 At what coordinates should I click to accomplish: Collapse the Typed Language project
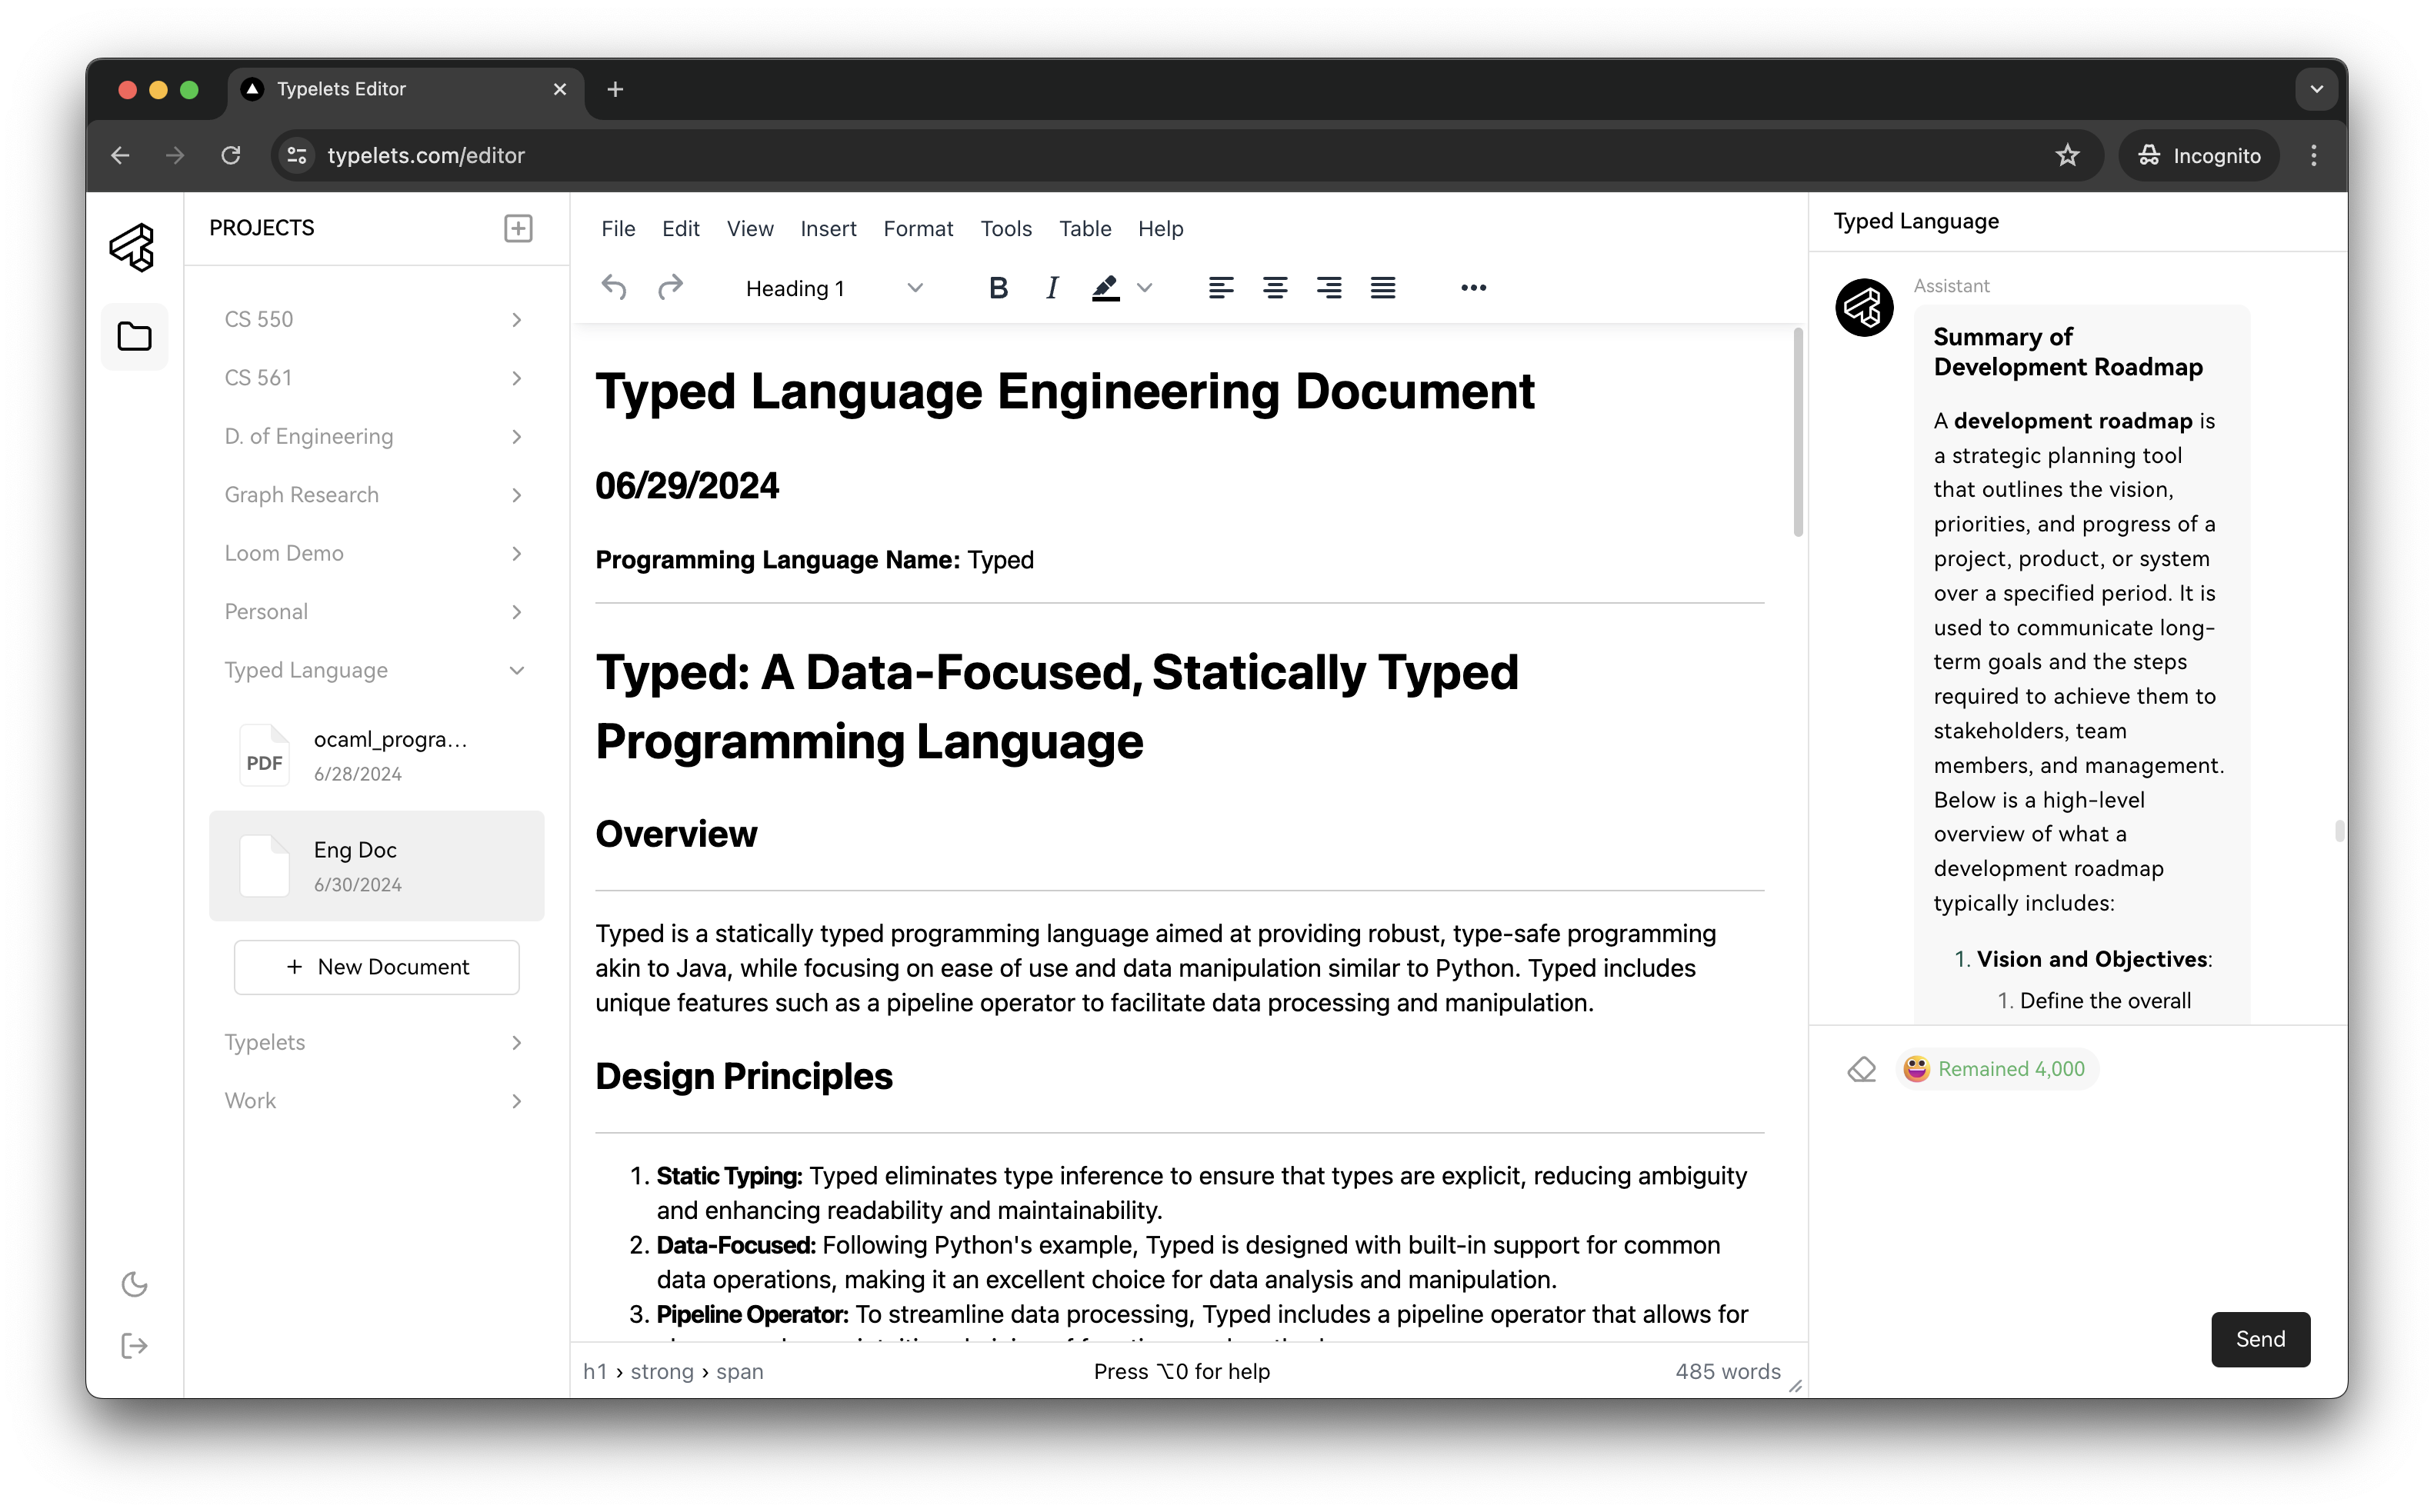click(516, 670)
